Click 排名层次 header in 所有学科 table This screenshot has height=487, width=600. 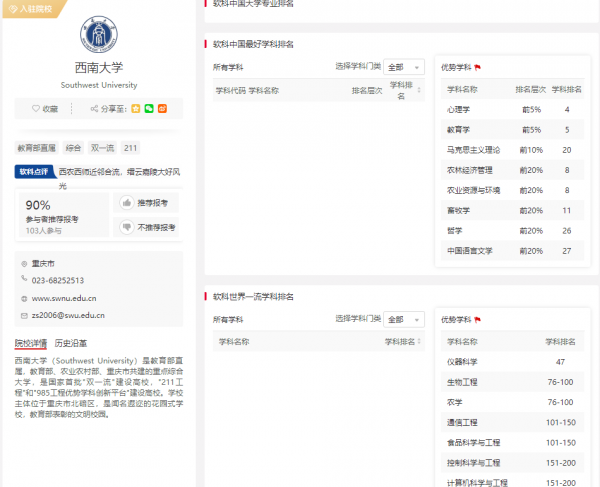[367, 91]
